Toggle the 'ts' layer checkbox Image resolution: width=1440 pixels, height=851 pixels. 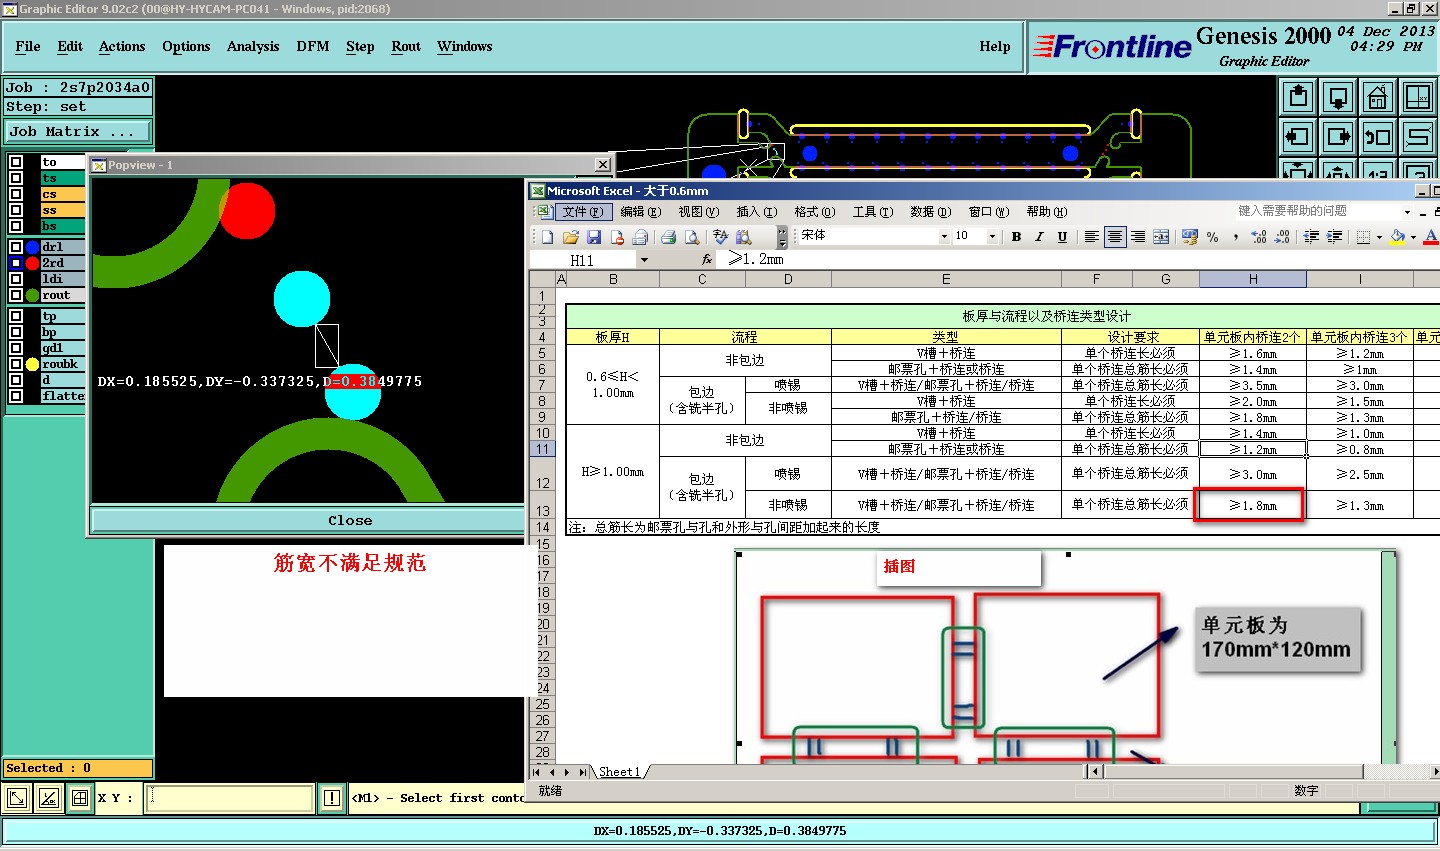pos(16,178)
